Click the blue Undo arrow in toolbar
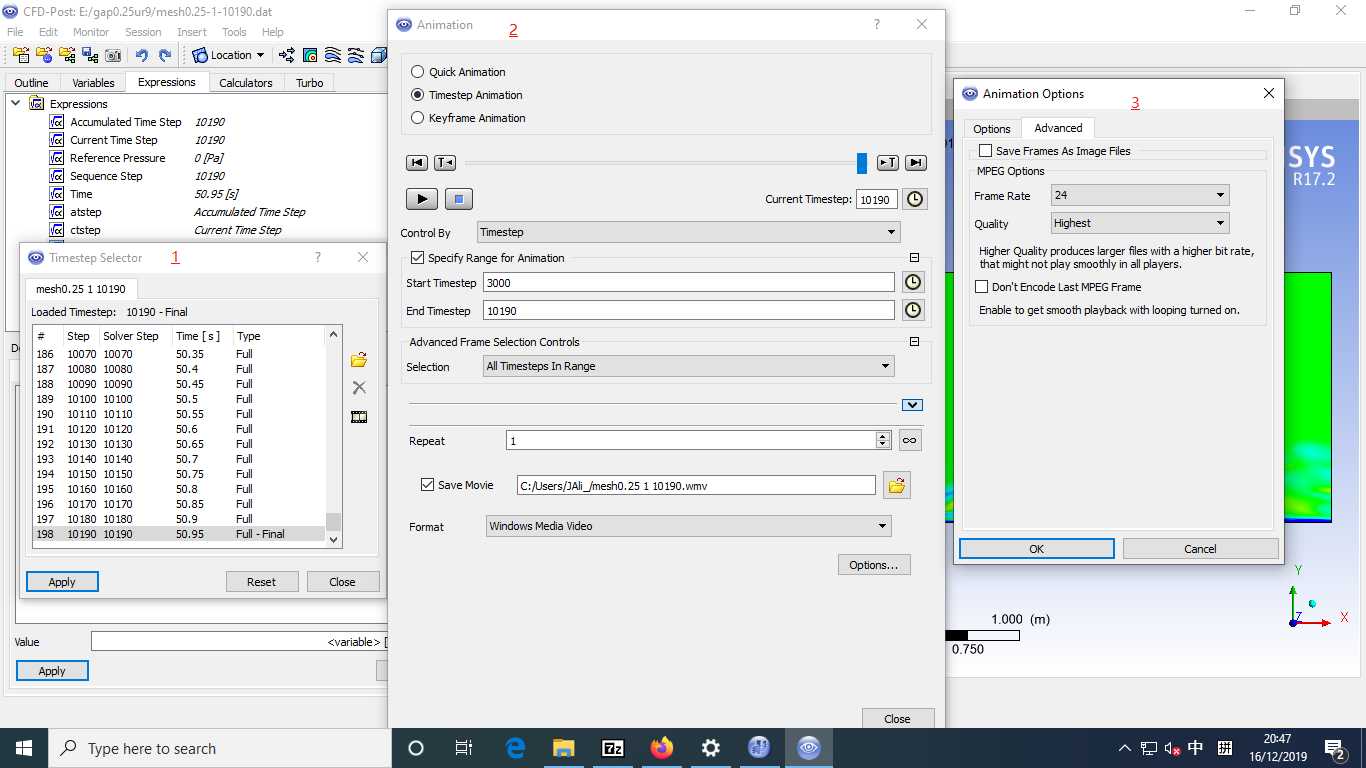 click(141, 55)
